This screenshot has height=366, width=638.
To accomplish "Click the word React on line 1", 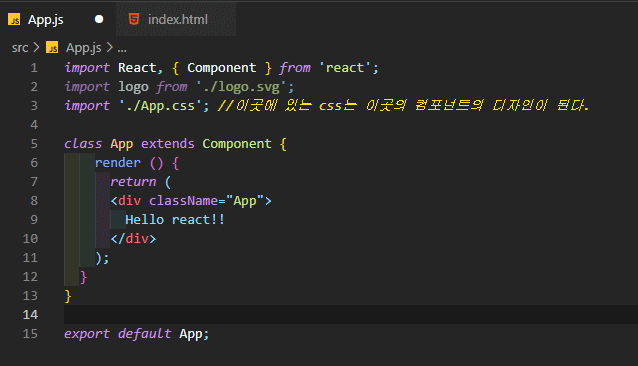I will (137, 68).
